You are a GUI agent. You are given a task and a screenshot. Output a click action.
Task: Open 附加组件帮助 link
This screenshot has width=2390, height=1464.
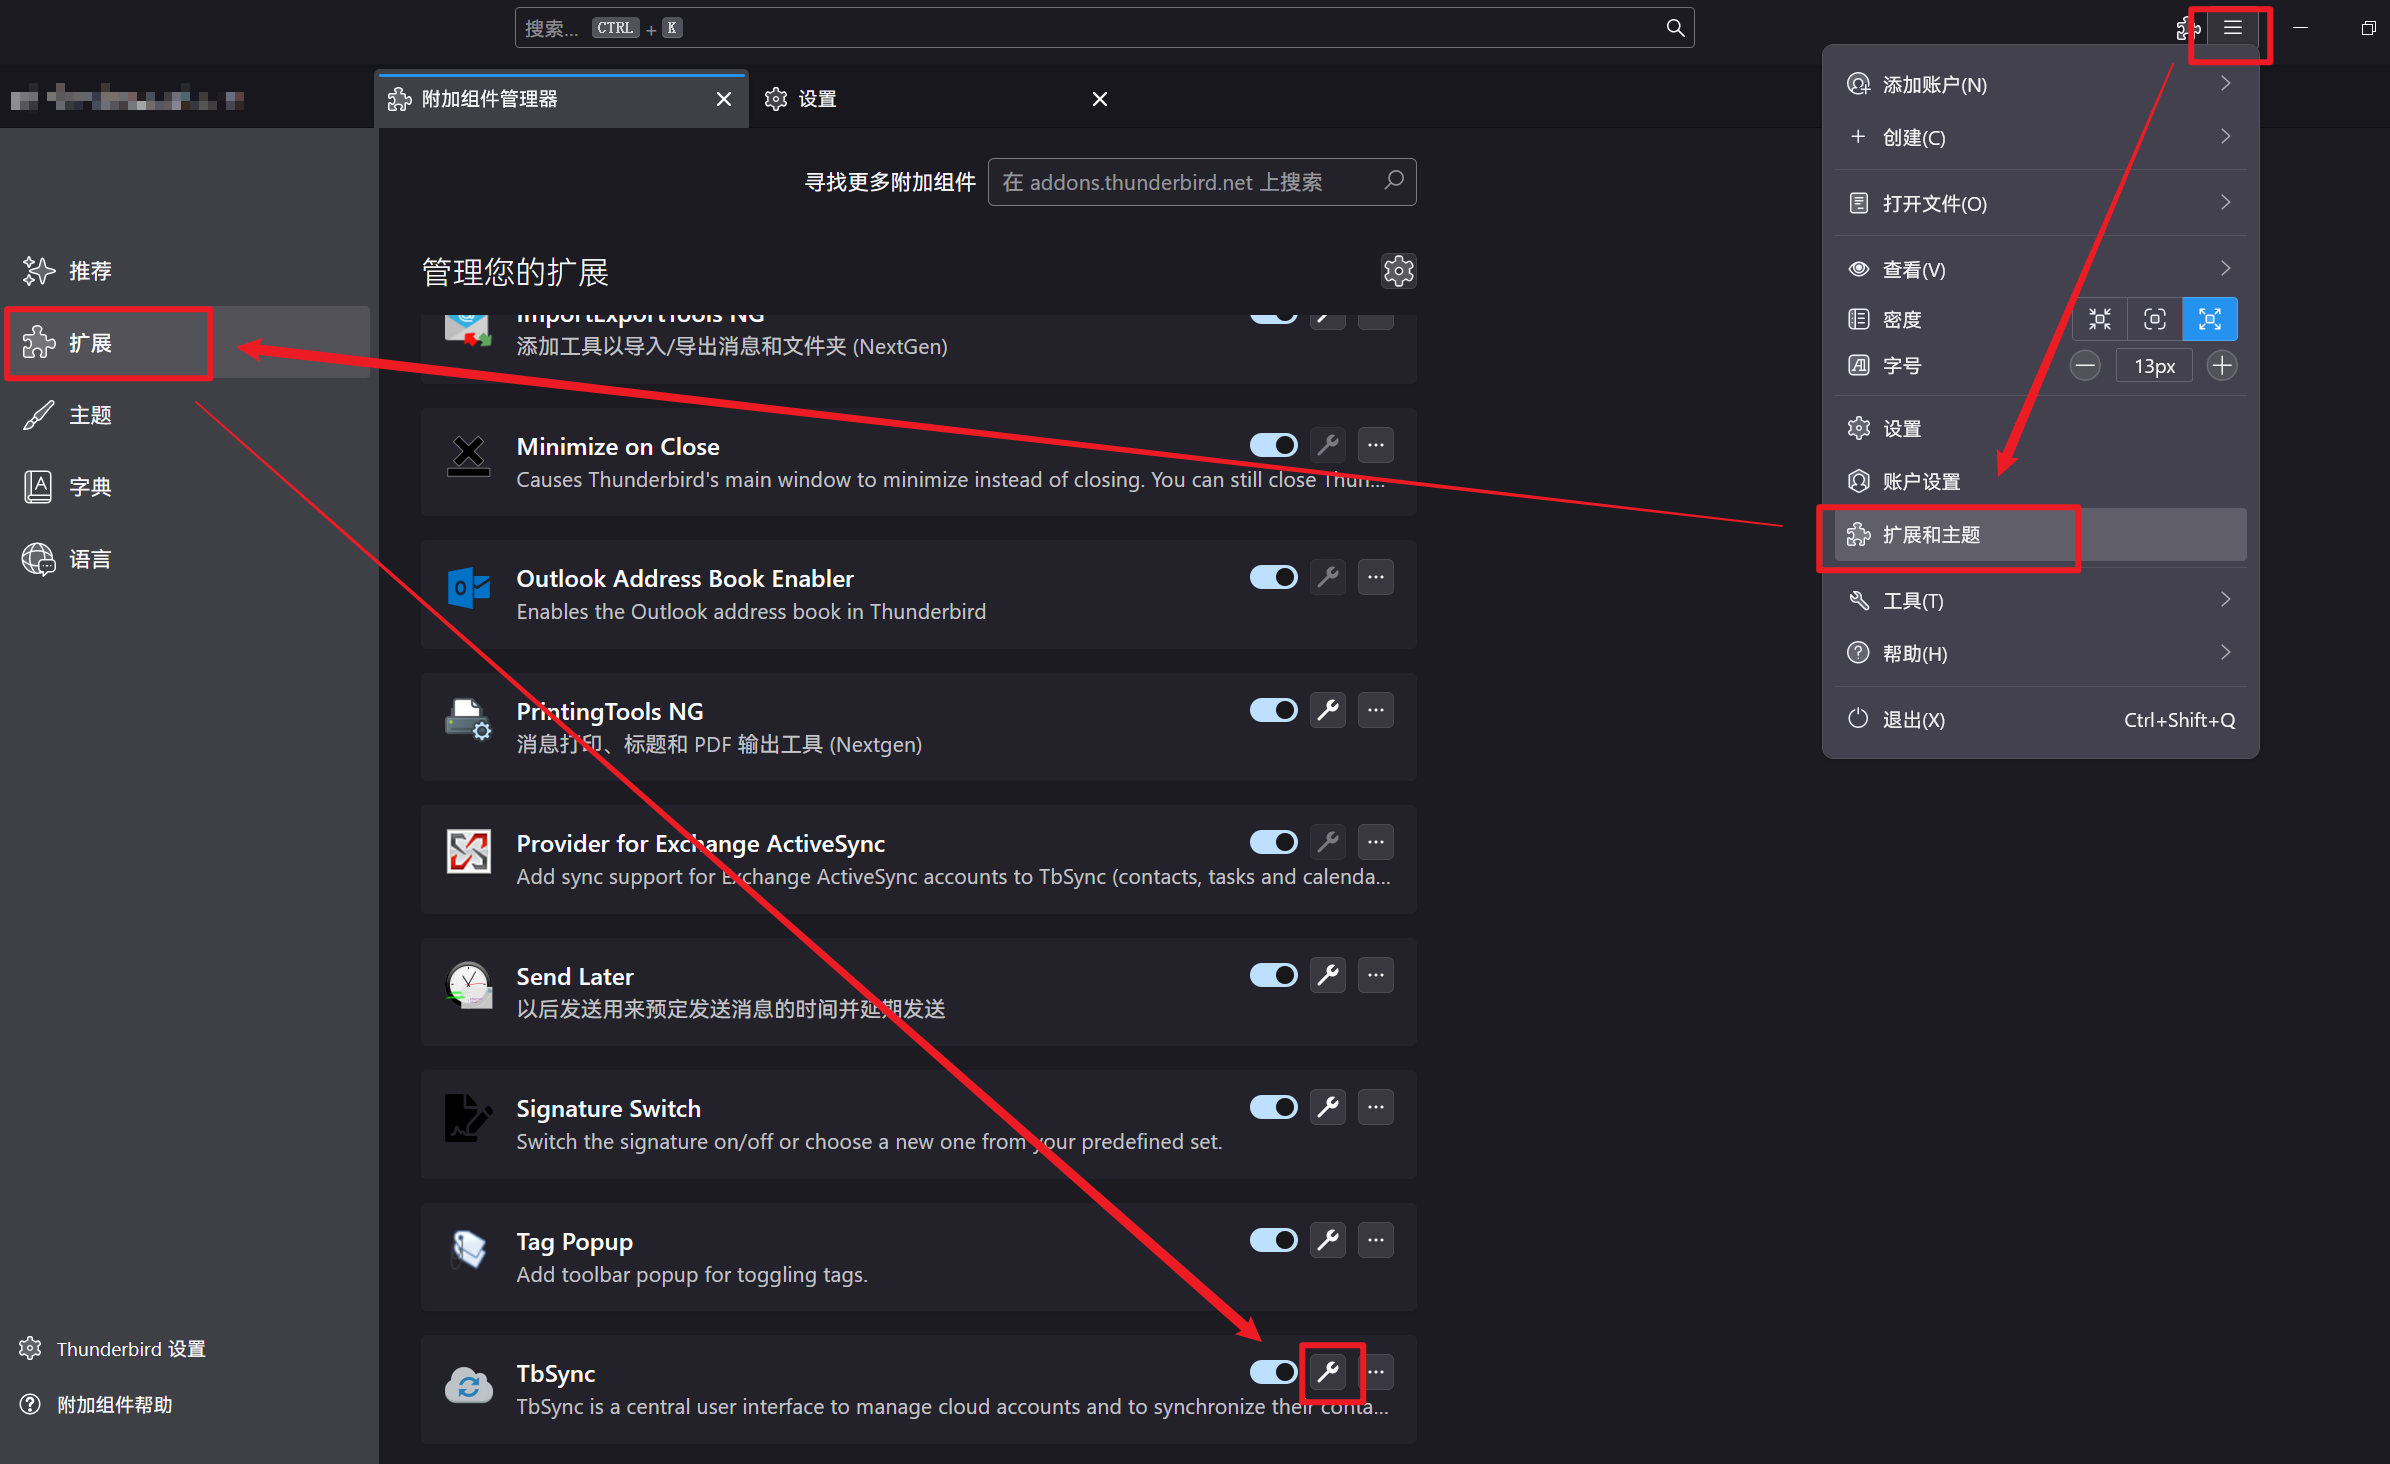[96, 1404]
